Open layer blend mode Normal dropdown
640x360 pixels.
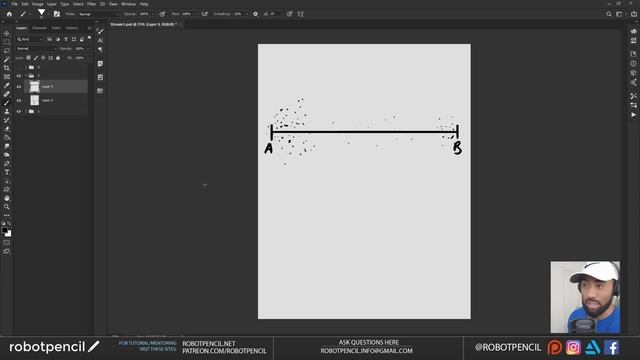point(36,49)
